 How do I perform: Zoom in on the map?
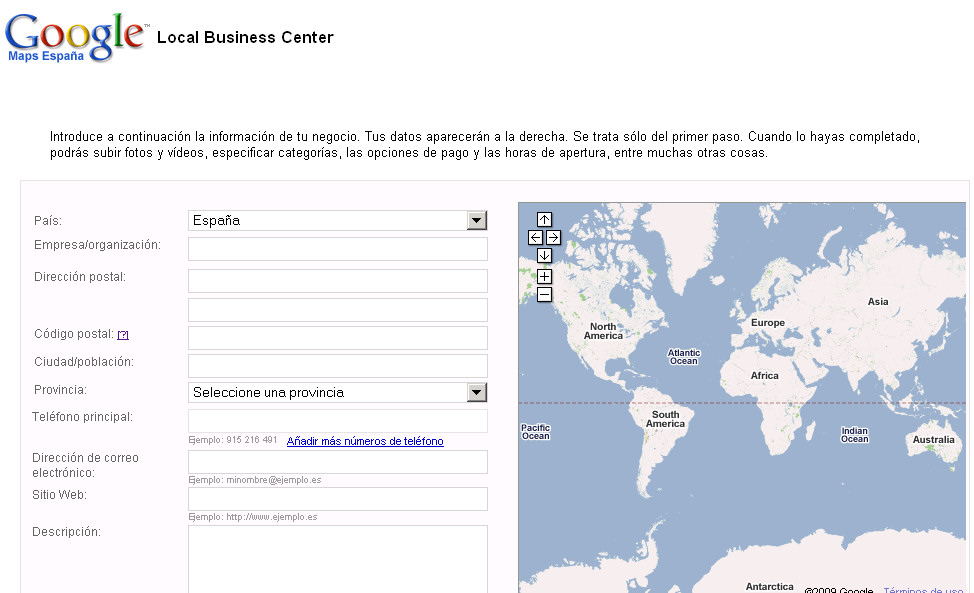pos(544,276)
